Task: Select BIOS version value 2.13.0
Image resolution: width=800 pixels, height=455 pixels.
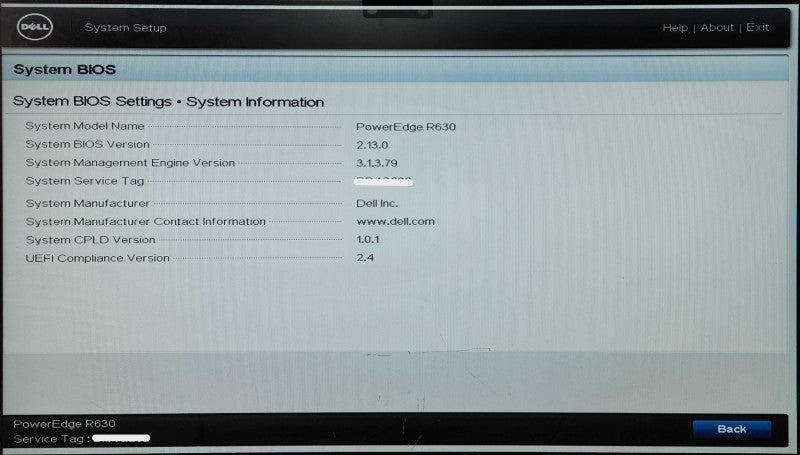Action: tap(372, 145)
